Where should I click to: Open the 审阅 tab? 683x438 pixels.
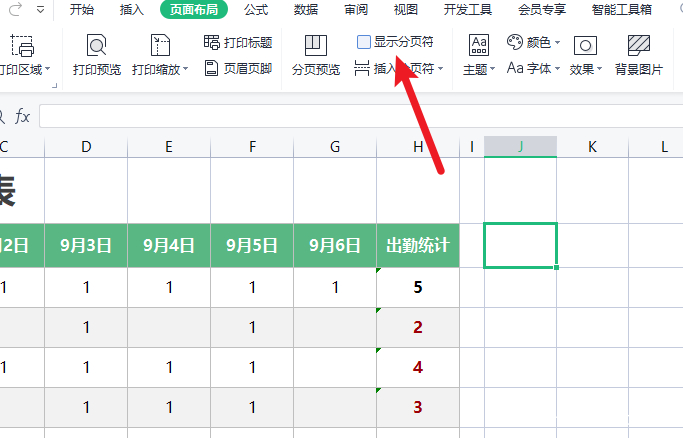tap(356, 9)
